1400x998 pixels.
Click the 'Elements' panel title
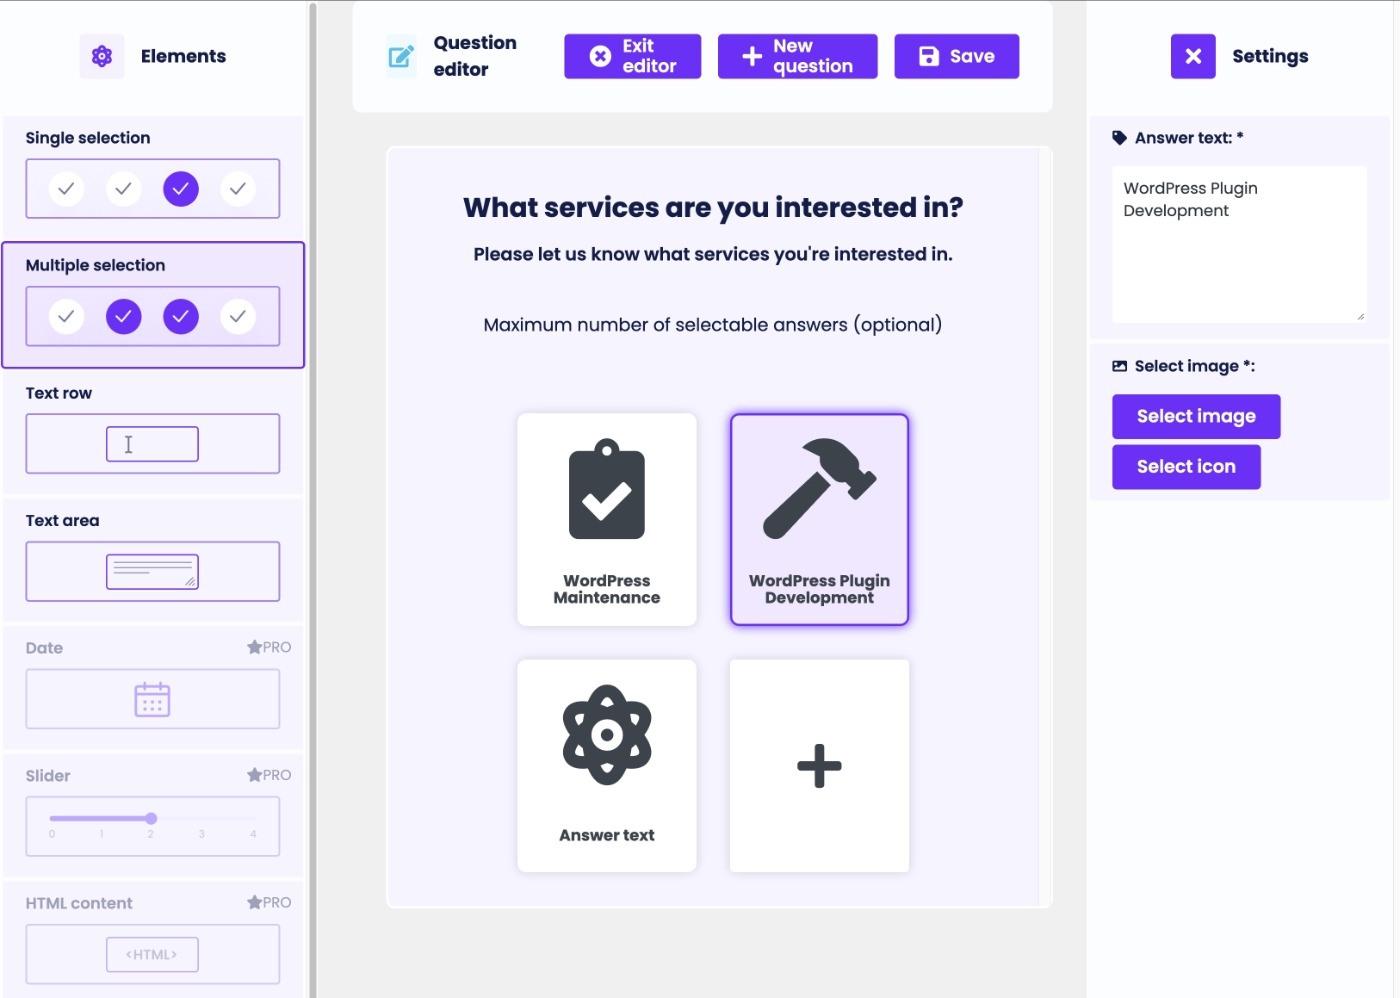click(x=183, y=56)
